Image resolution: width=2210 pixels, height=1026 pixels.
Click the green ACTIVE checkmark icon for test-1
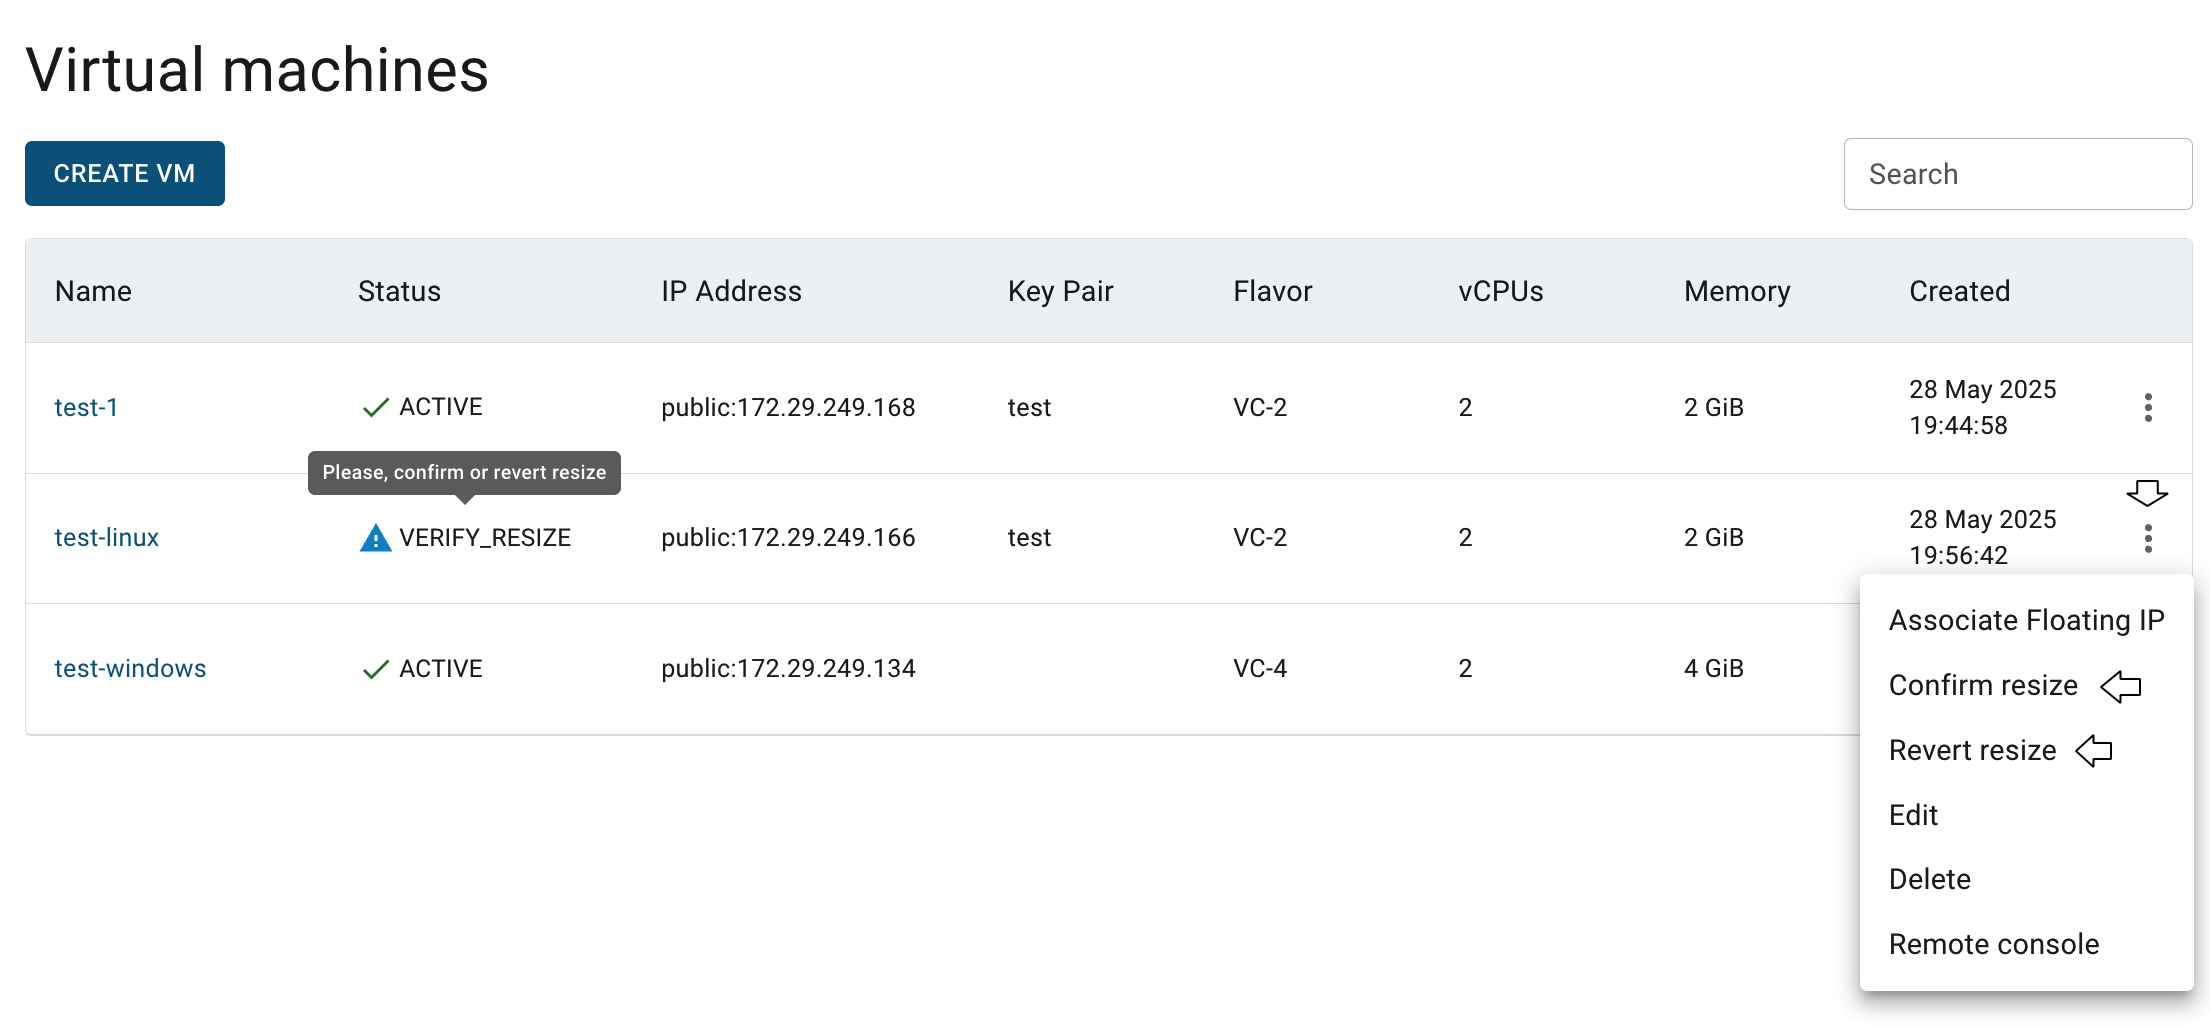(x=375, y=407)
